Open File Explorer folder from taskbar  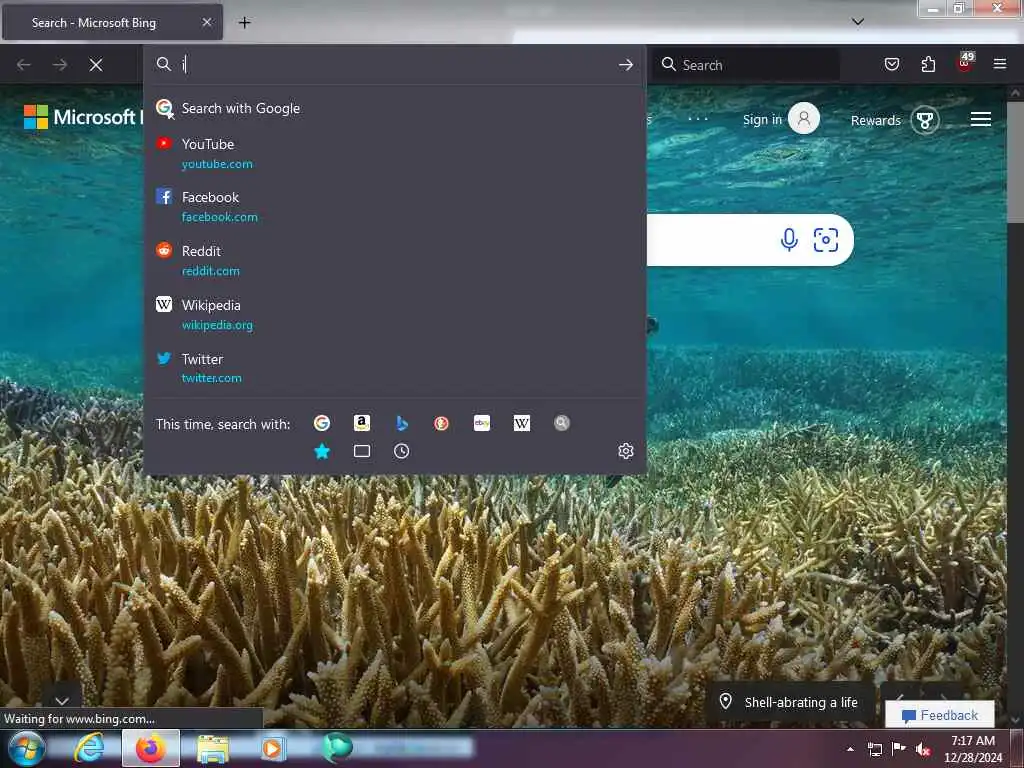[212, 748]
